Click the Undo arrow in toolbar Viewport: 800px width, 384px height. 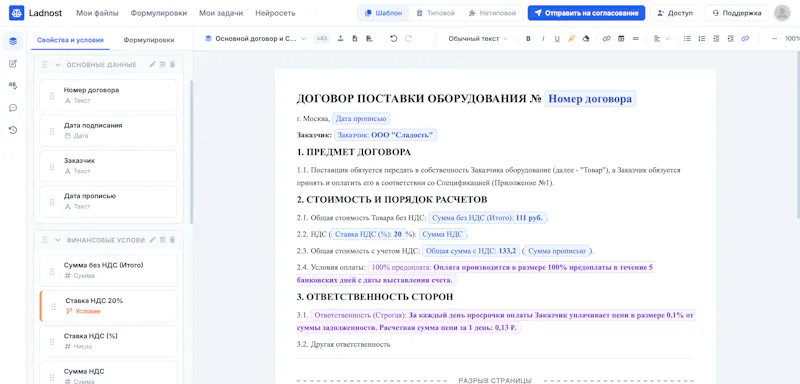393,38
